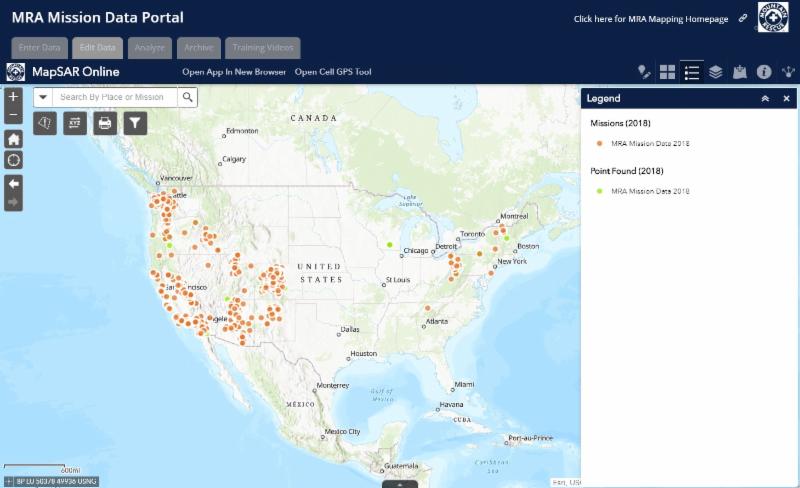Collapse the Legend panel
Image resolution: width=800 pixels, height=488 pixels.
[x=765, y=99]
